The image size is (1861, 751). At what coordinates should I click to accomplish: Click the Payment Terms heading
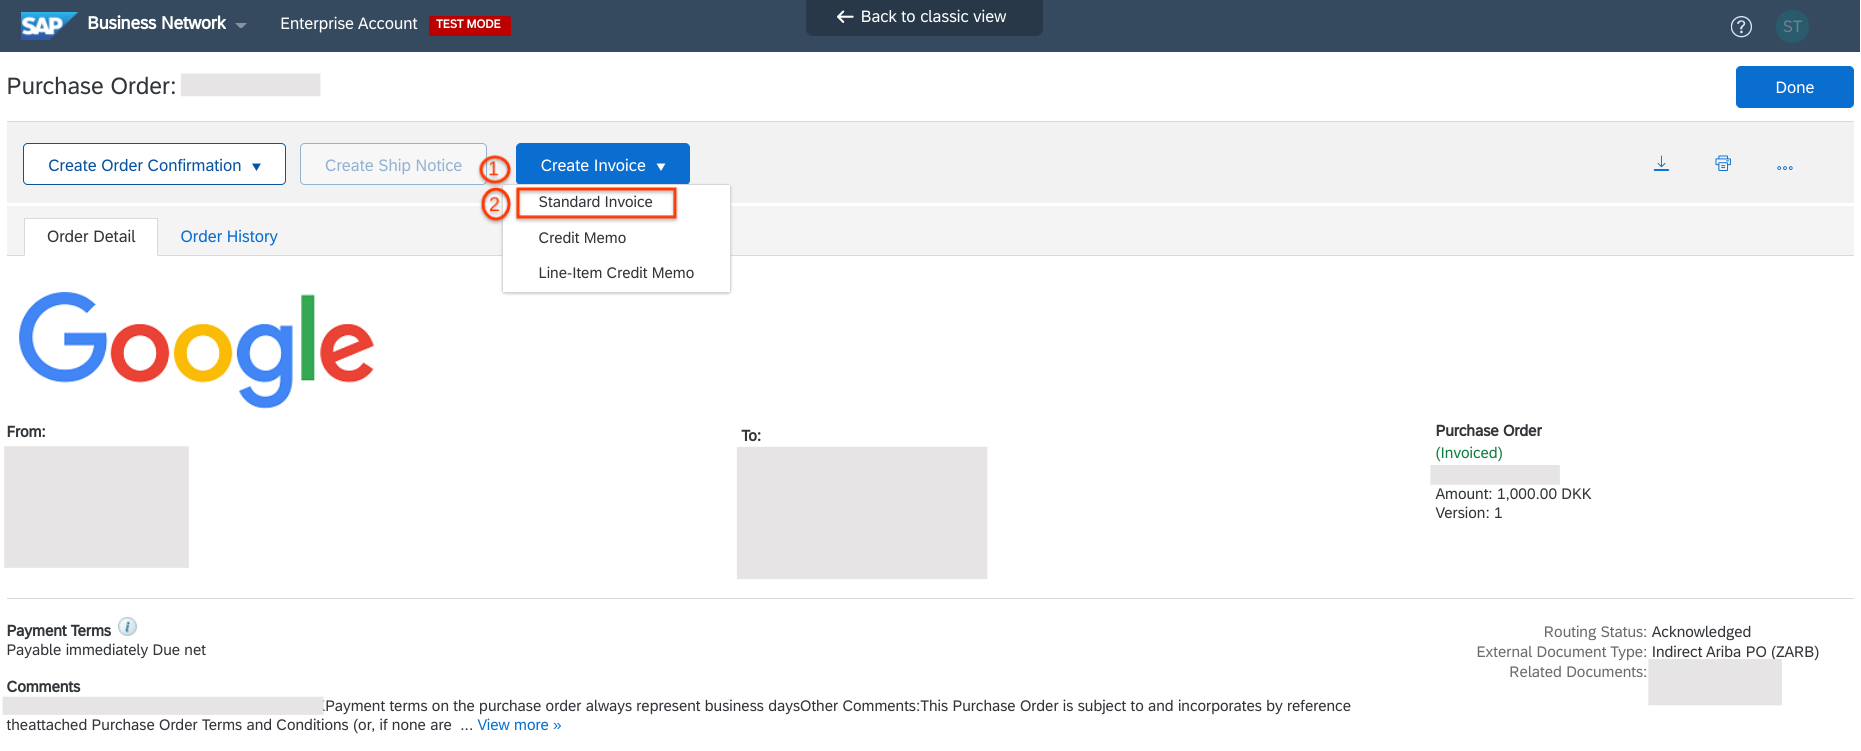[x=59, y=631]
